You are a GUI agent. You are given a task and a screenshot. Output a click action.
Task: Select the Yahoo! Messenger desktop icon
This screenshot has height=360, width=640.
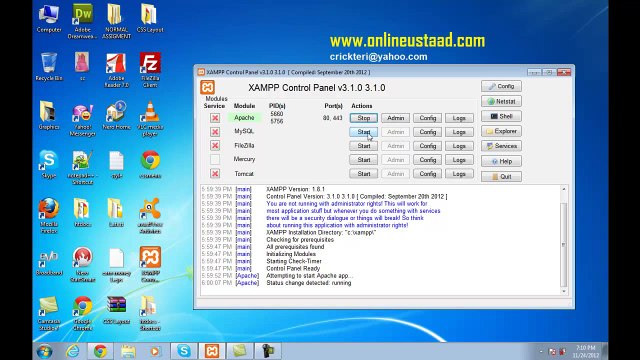[x=82, y=119]
